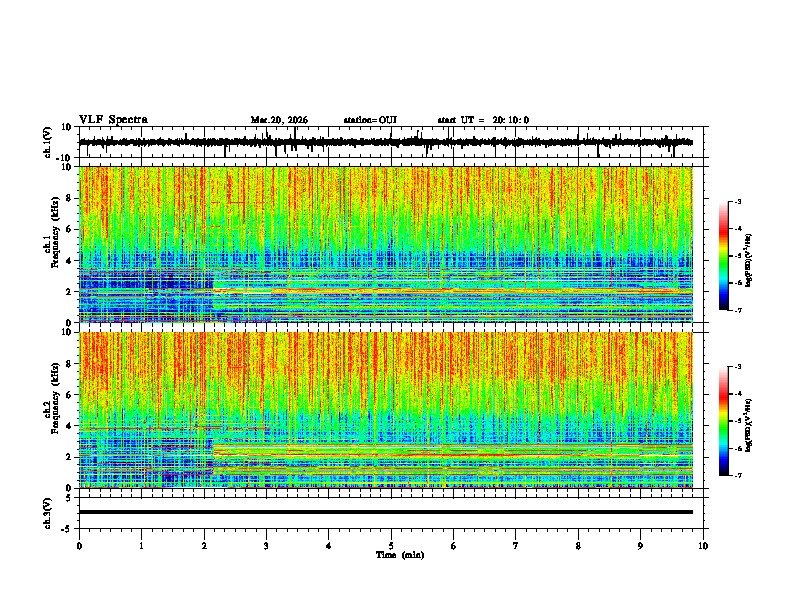
Task: Click the time axis tick label "3"
Action: (266, 546)
